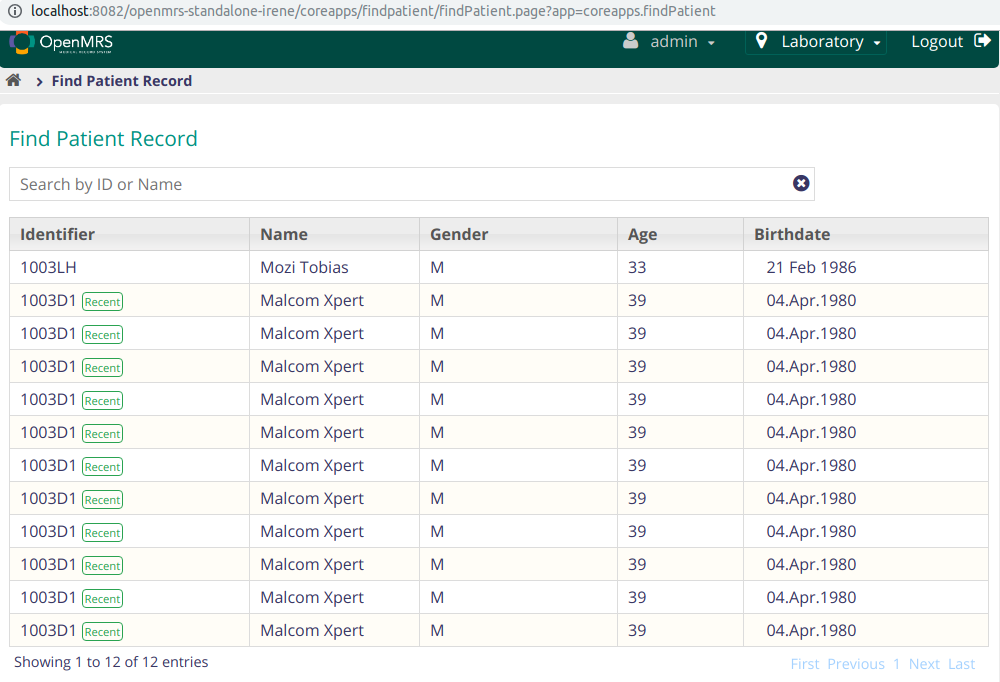Click the breadcrumb chevron before Find Patient Record
Image resolution: width=1000 pixels, height=682 pixels.
pyautogui.click(x=40, y=82)
